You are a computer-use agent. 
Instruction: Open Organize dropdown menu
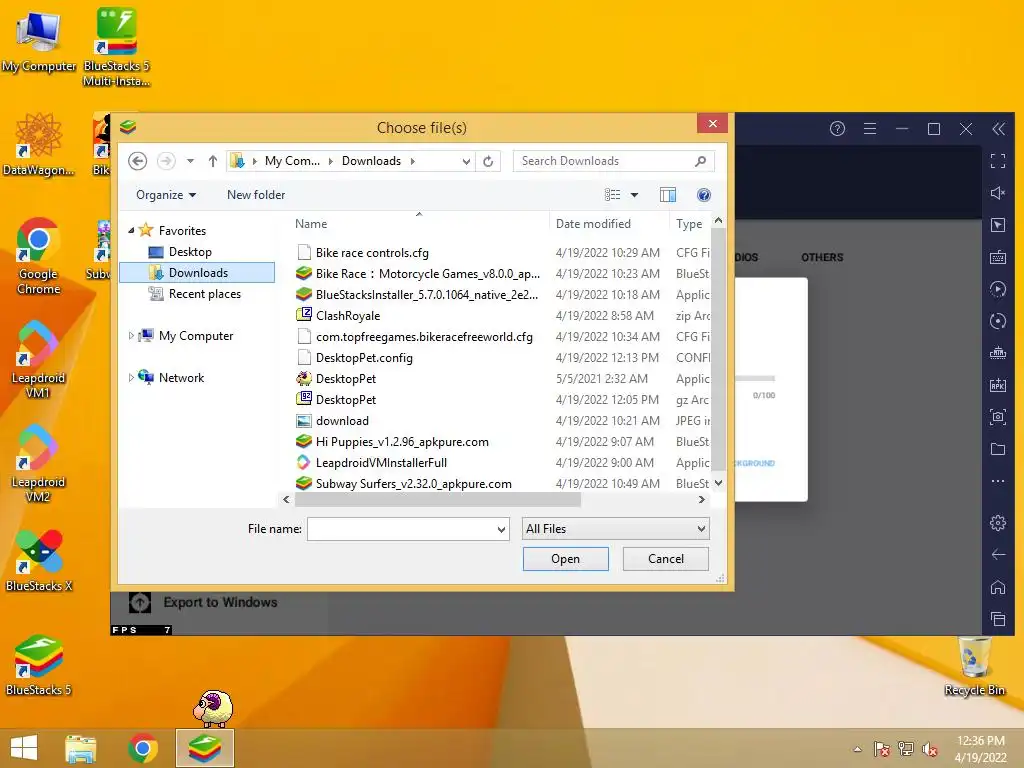pyautogui.click(x=166, y=195)
